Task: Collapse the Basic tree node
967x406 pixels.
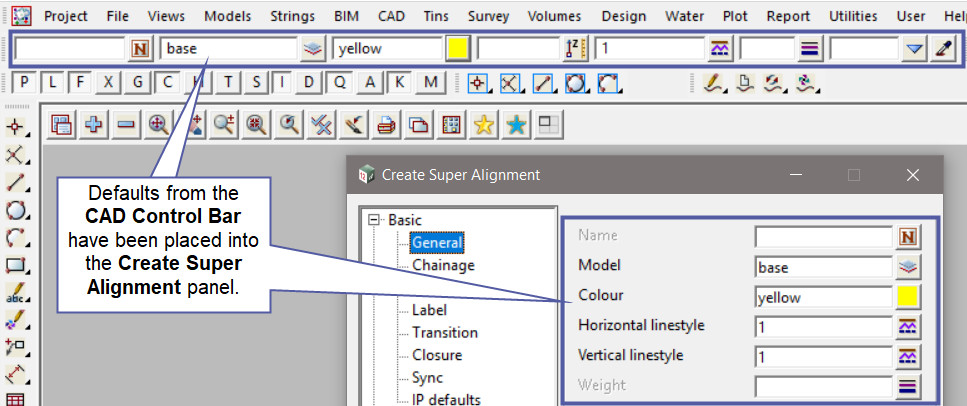Action: 375,221
